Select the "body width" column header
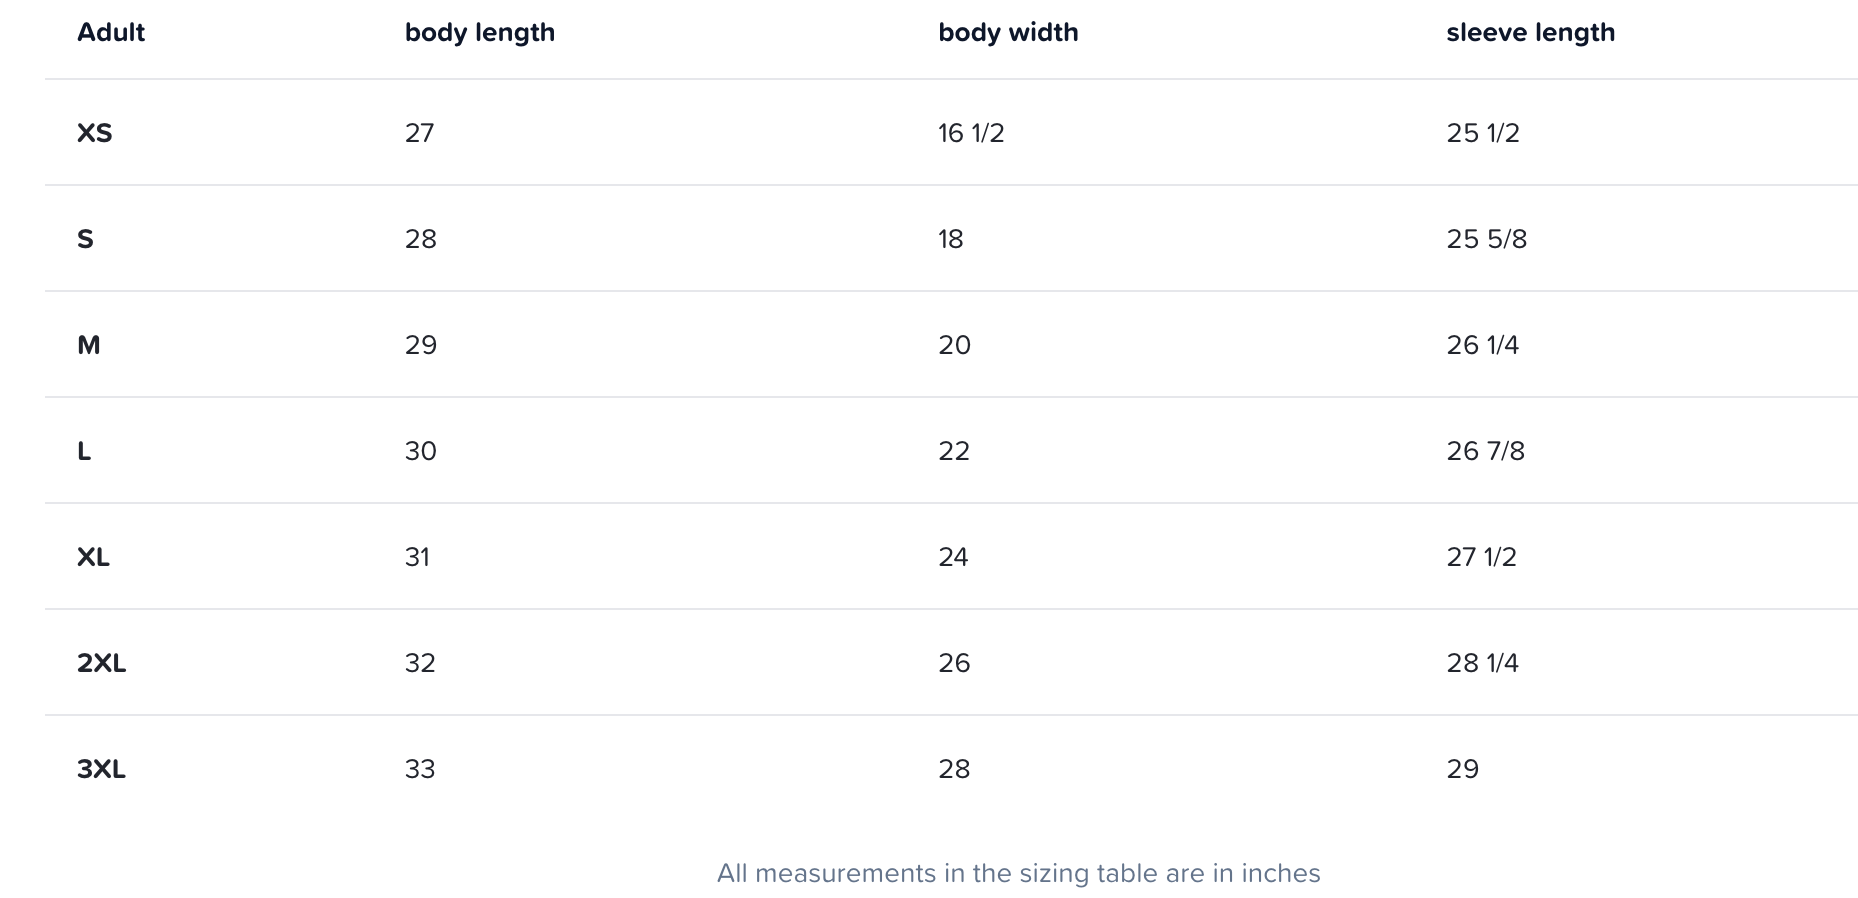This screenshot has height=898, width=1858. click(x=1008, y=32)
